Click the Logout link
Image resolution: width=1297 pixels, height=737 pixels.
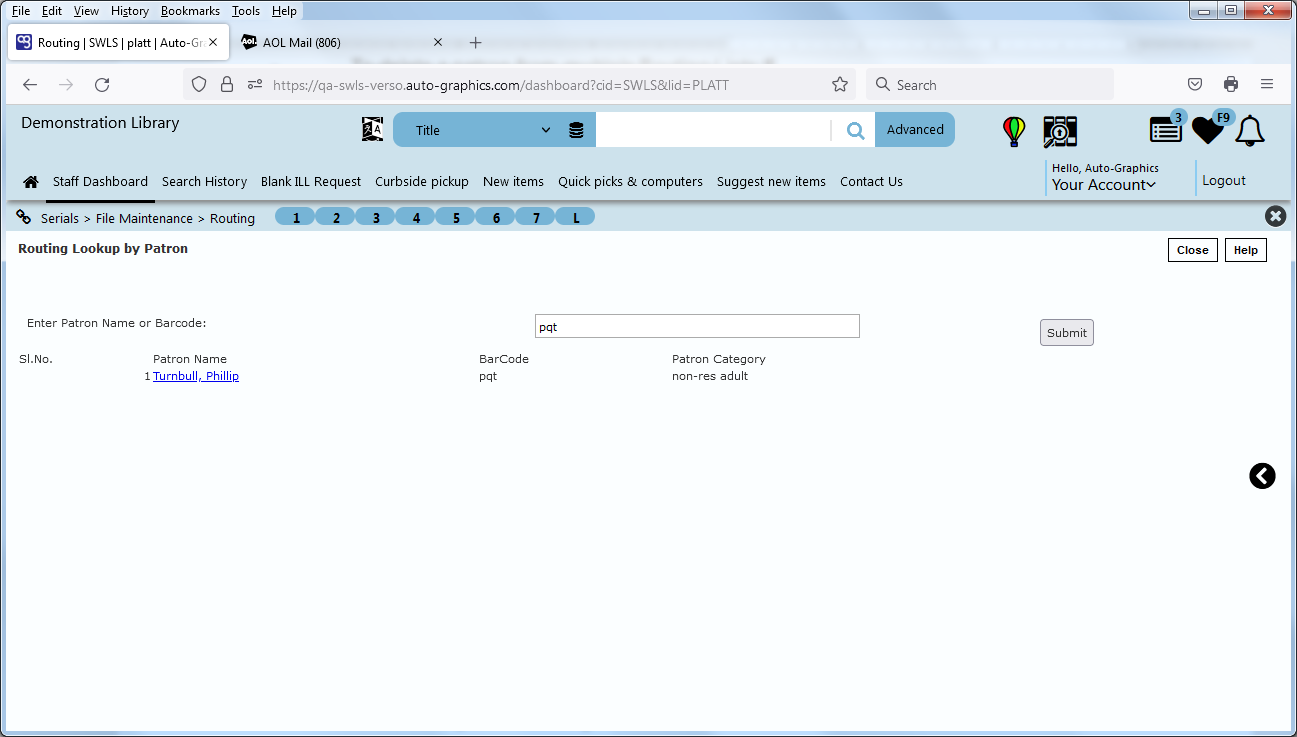click(1224, 181)
